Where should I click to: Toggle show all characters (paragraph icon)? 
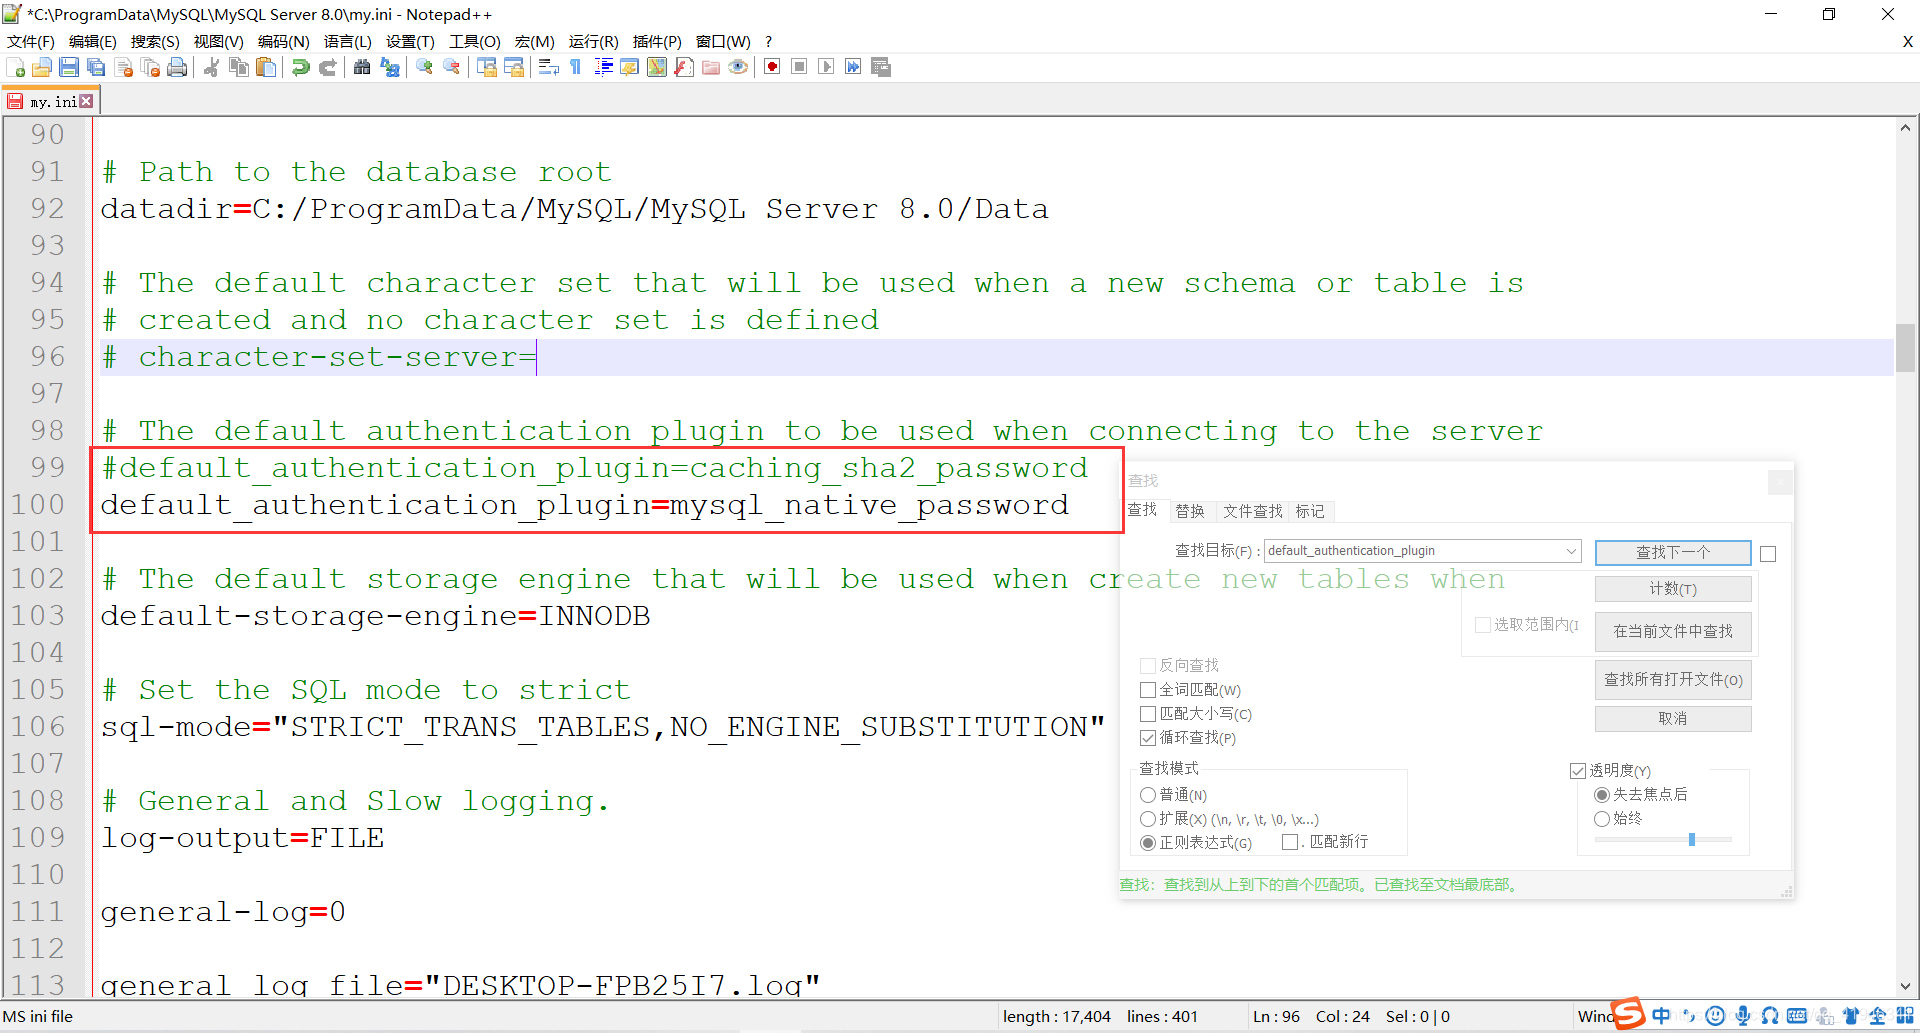point(576,67)
